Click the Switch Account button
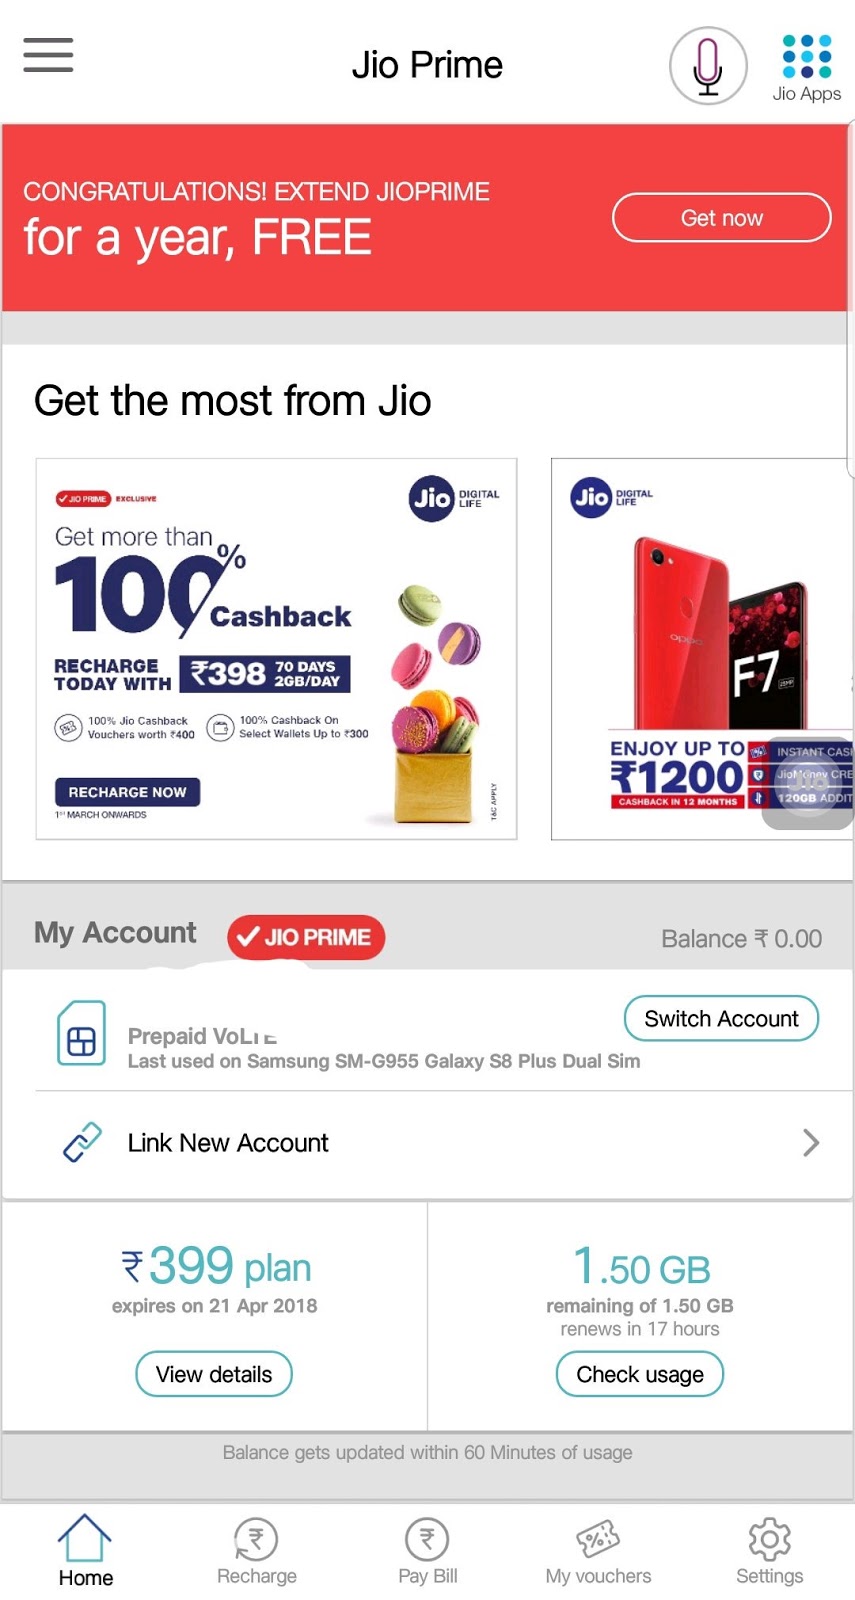Image resolution: width=855 pixels, height=1600 pixels. click(721, 1018)
